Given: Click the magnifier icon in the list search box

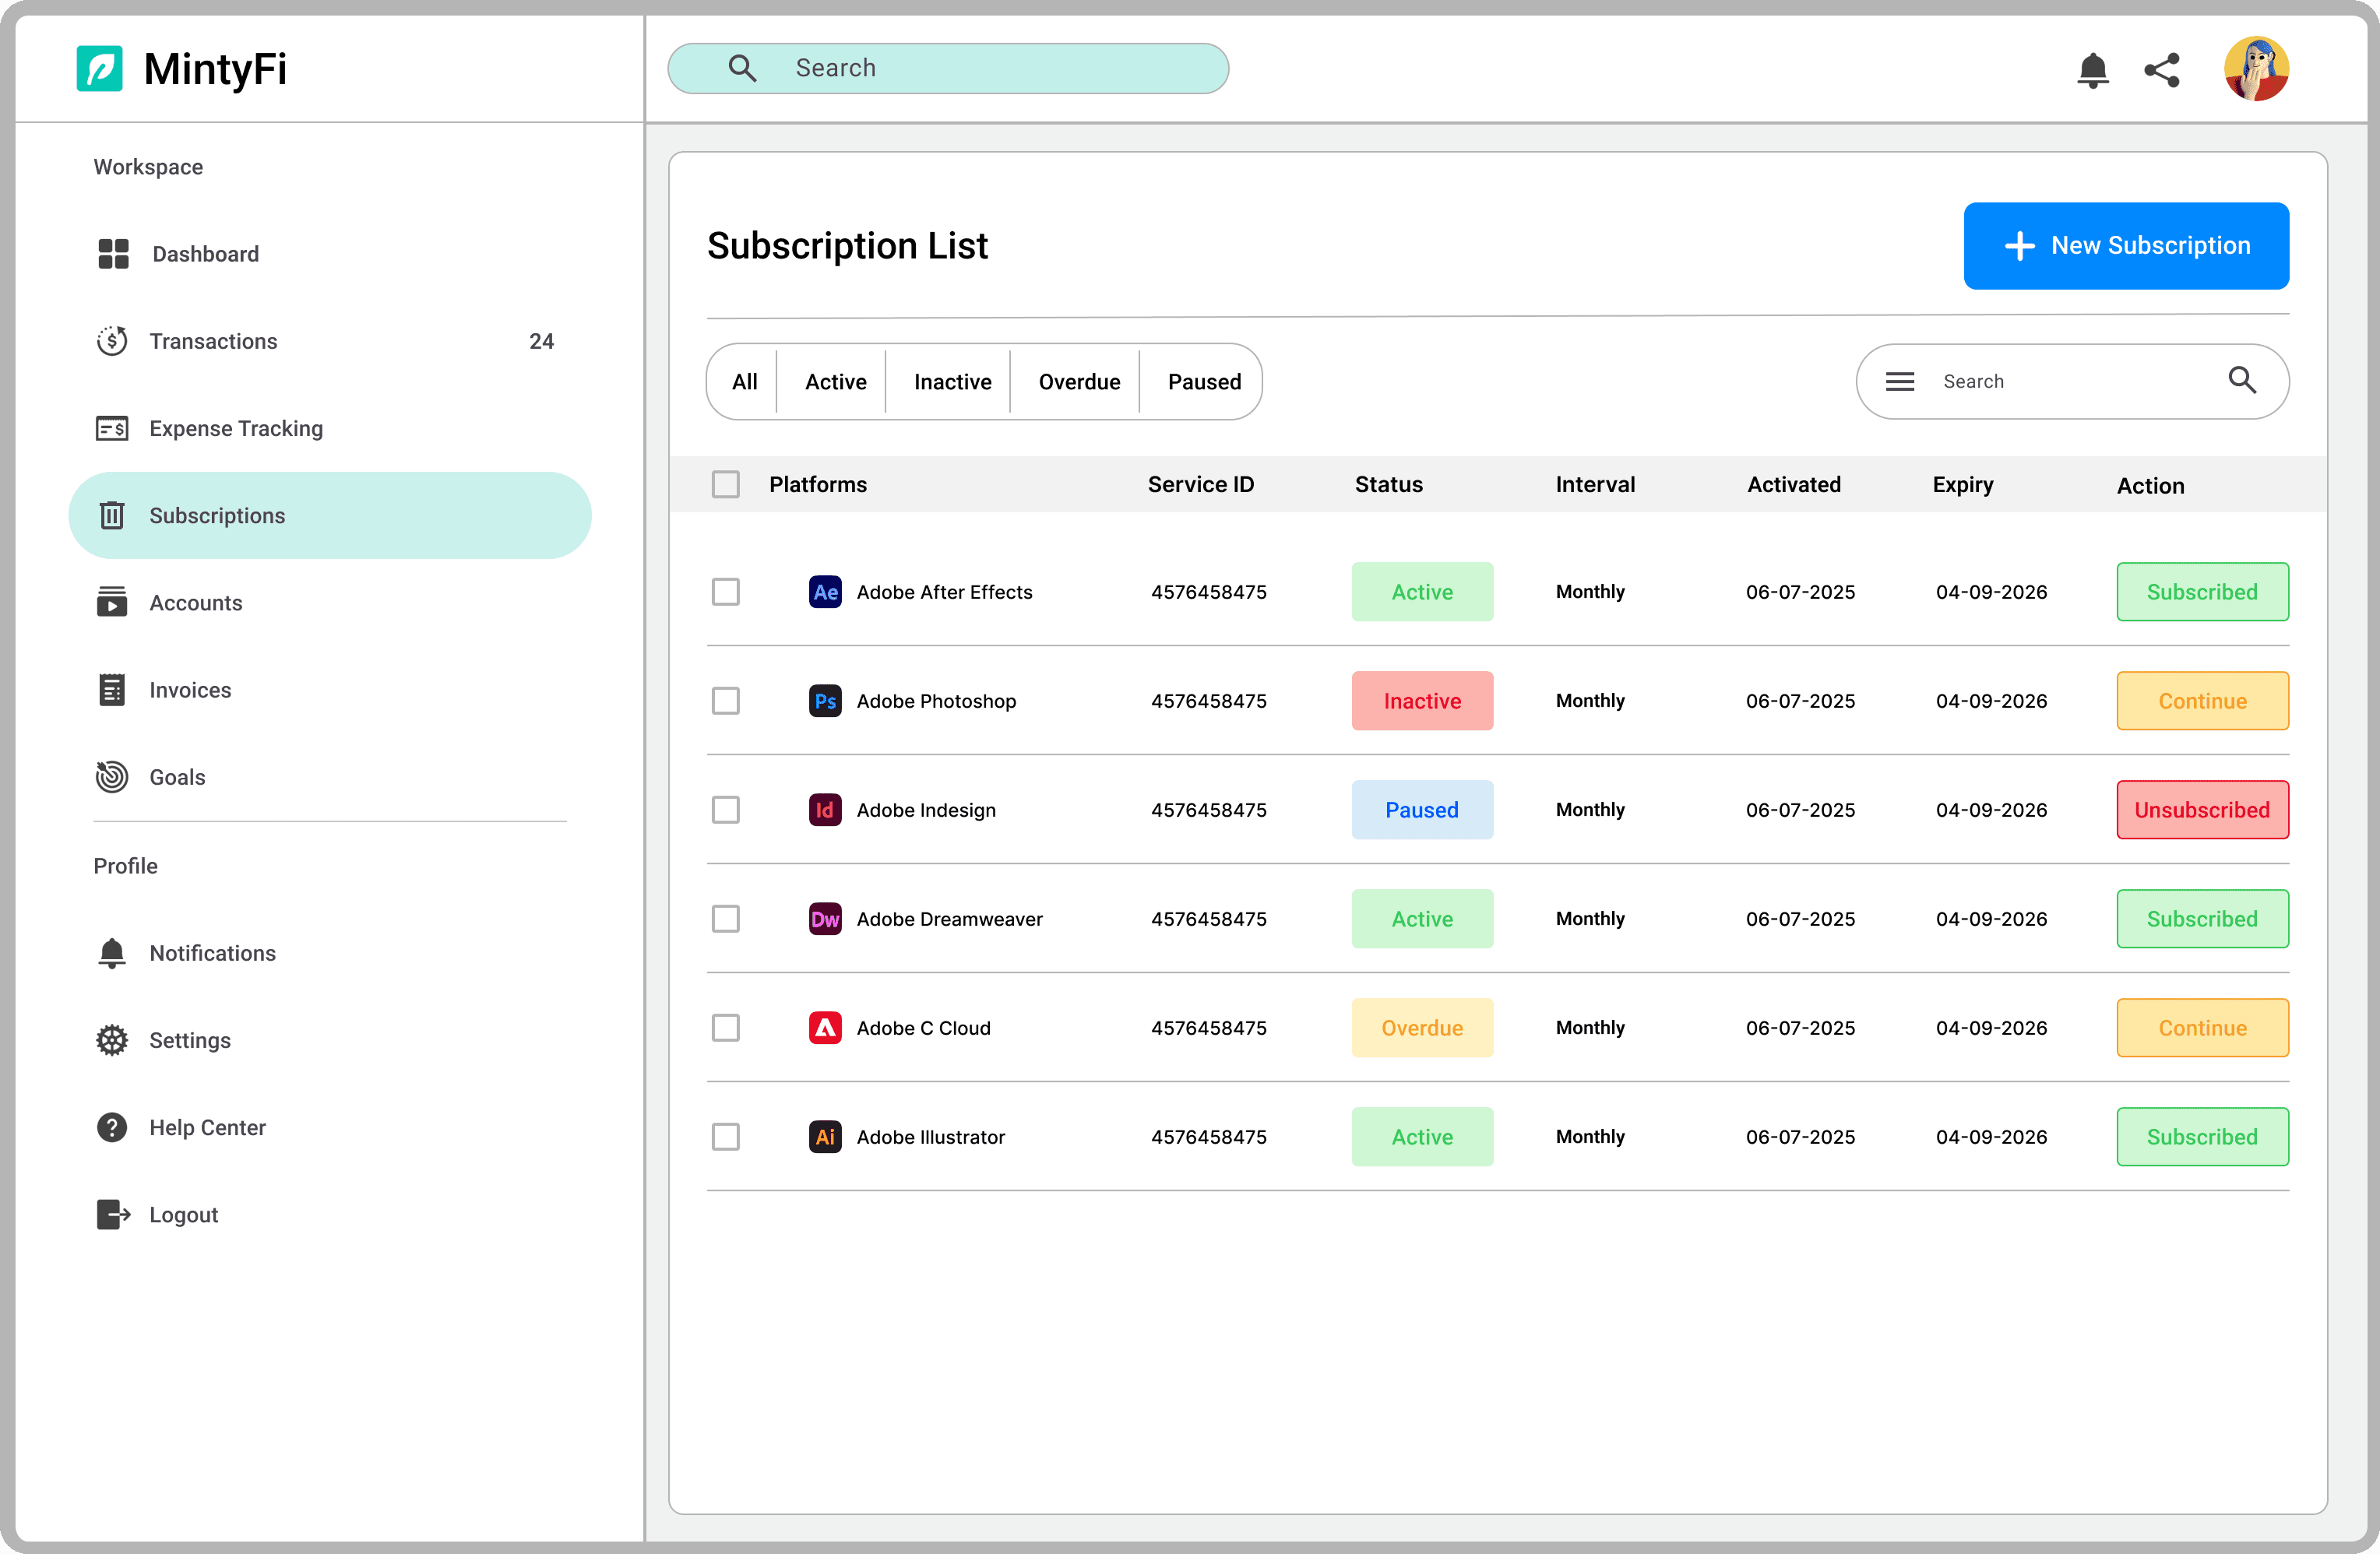Looking at the screenshot, I should (2242, 380).
